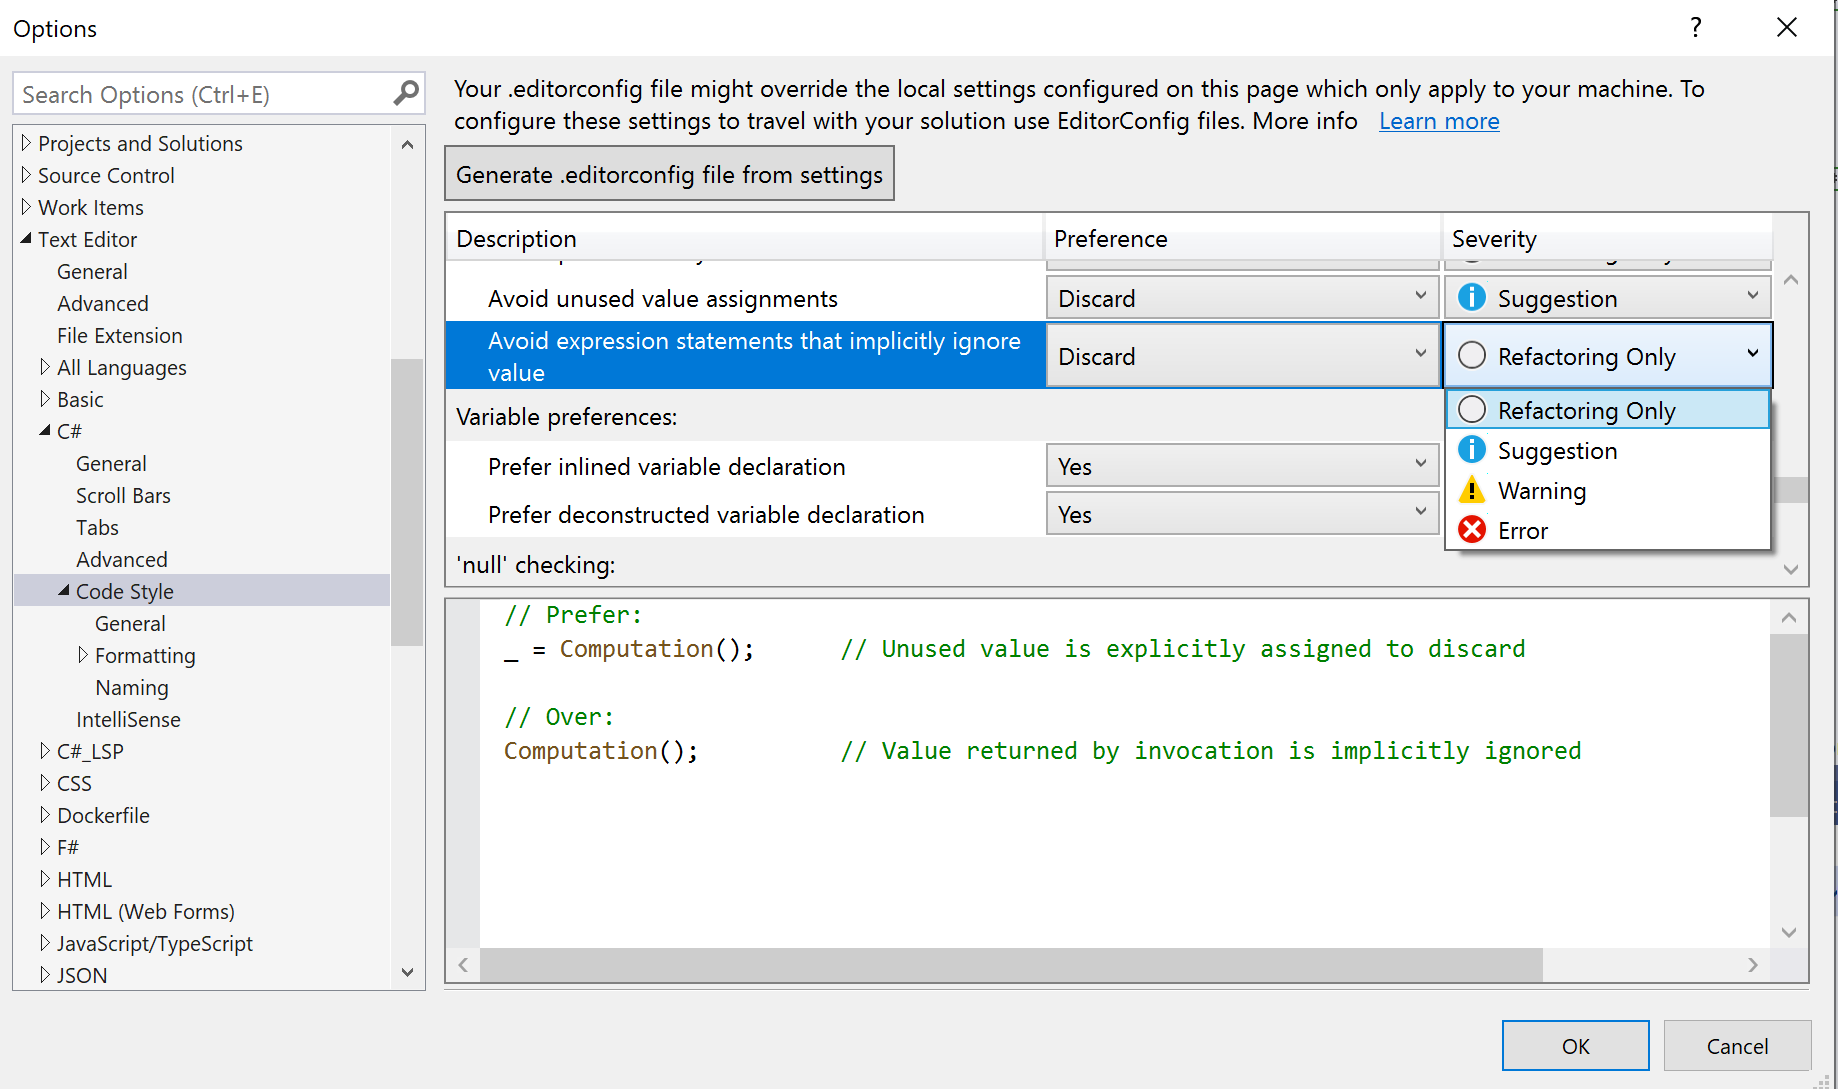Click the search magnifier icon
Viewport: 1838px width, 1089px height.
[405, 92]
